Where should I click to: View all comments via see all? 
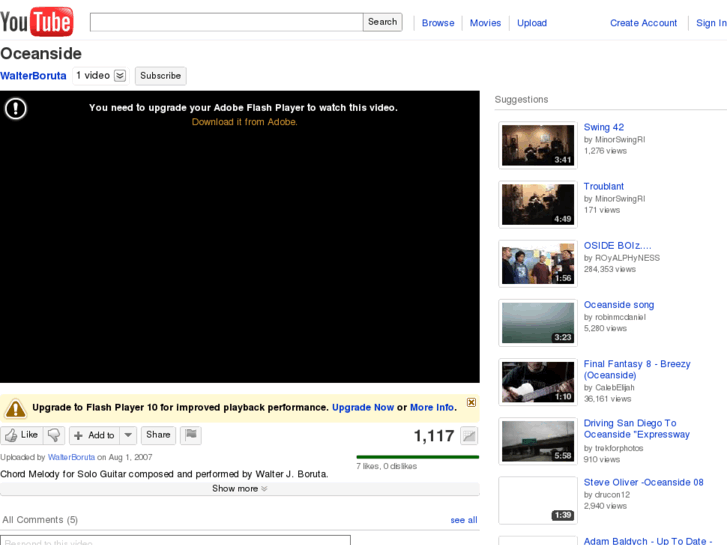464,520
